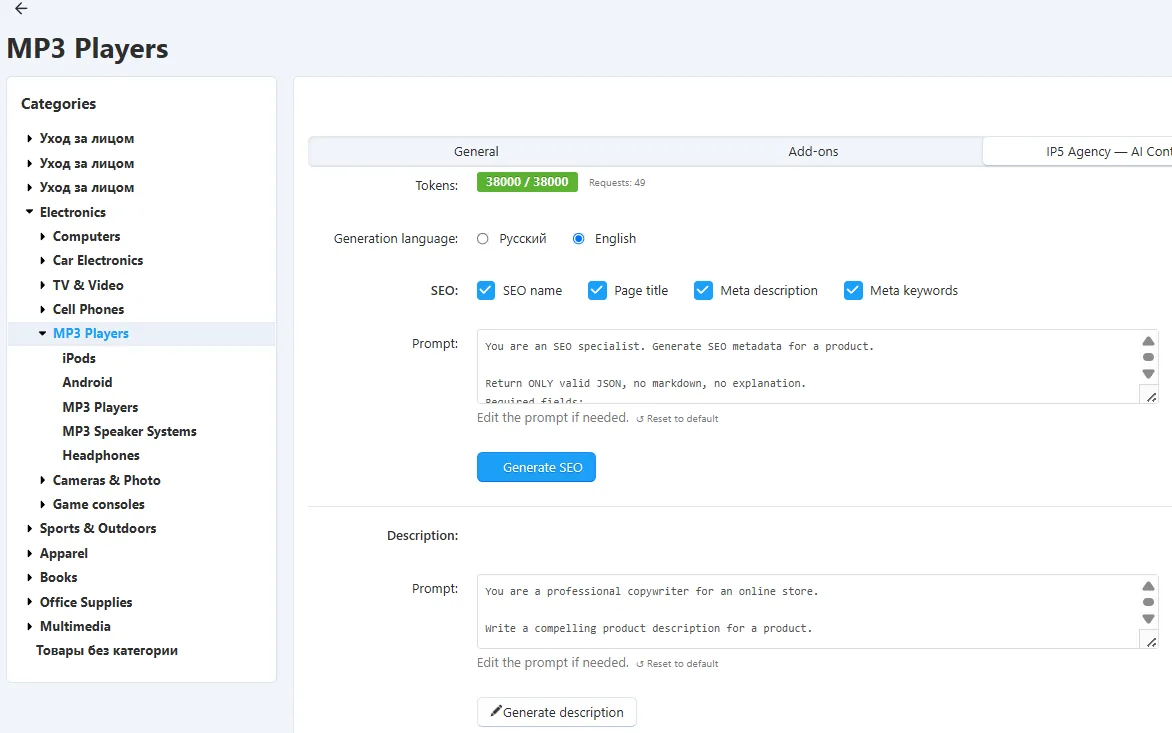Click the Generate description button
This screenshot has width=1172, height=733.
[557, 712]
